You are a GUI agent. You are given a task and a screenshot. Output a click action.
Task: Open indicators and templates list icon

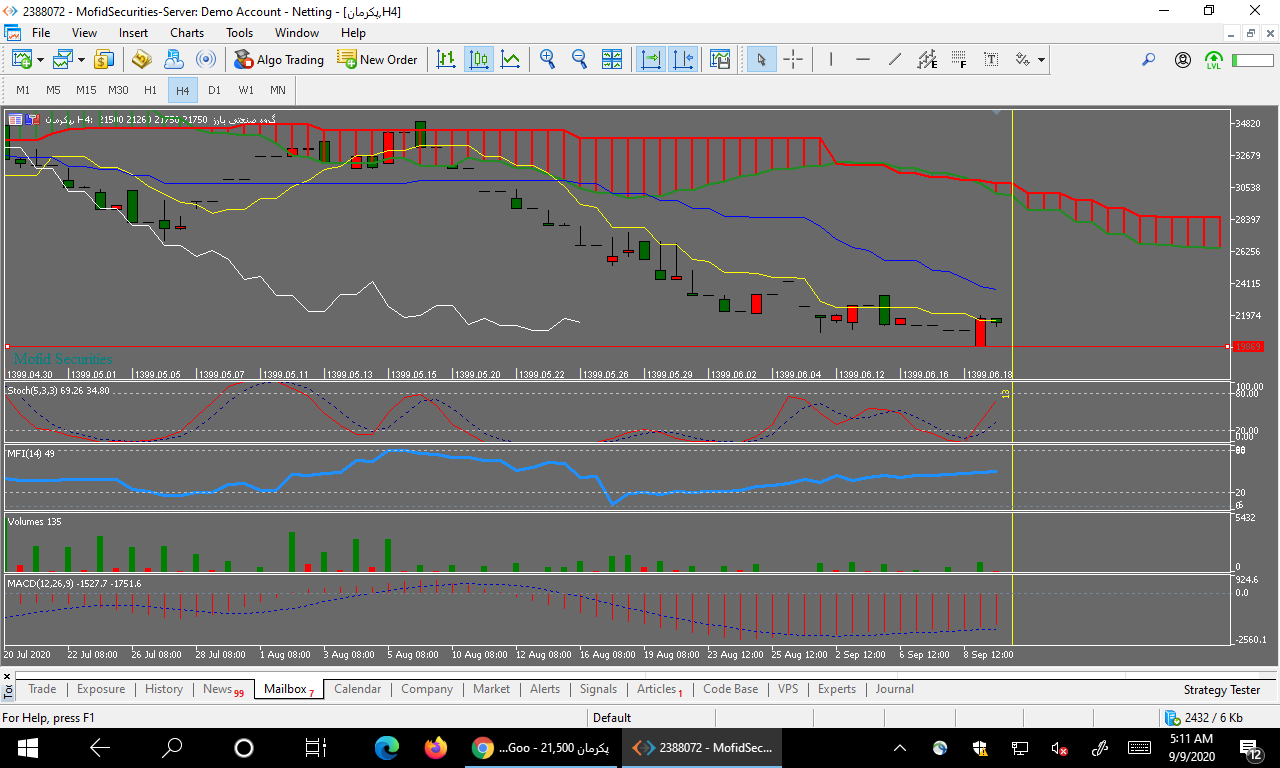(x=720, y=60)
